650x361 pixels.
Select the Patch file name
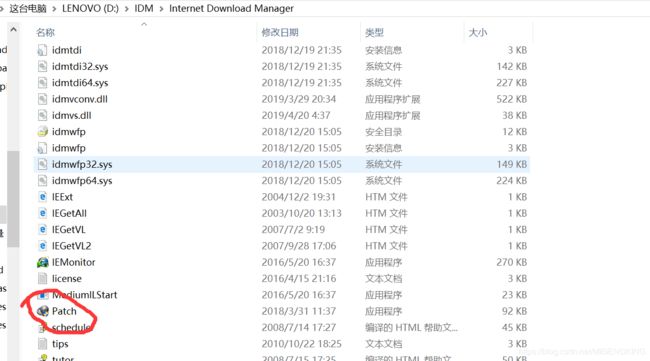64,311
